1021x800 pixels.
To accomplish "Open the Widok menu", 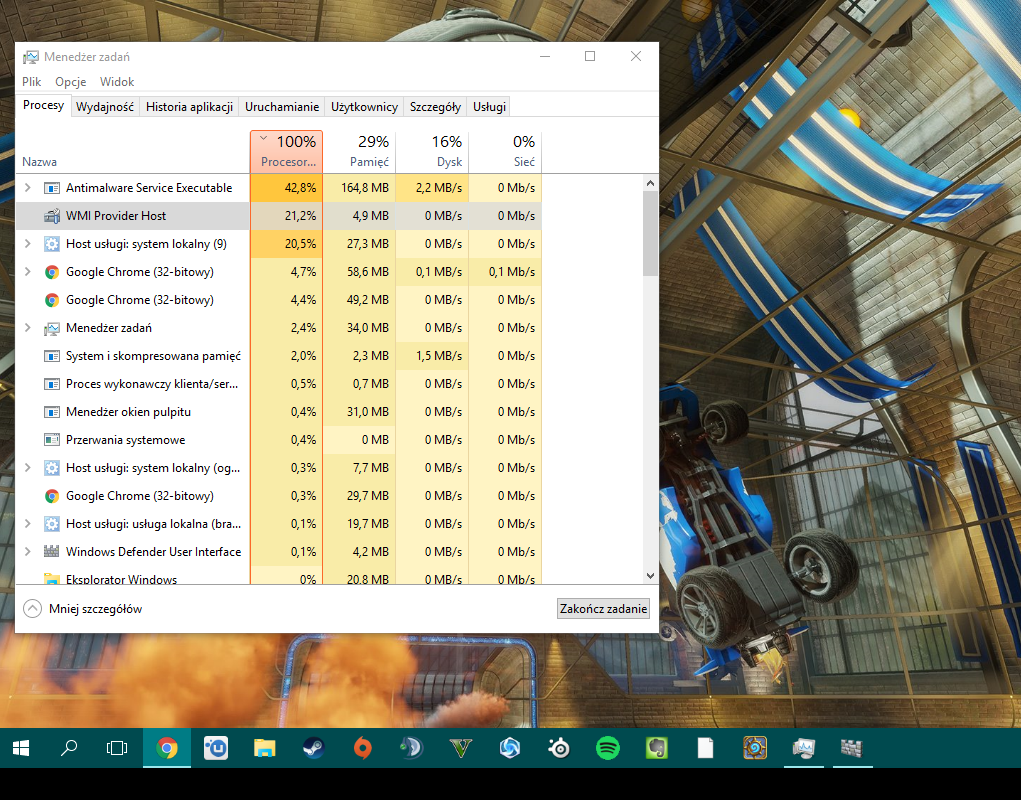I will coord(117,82).
